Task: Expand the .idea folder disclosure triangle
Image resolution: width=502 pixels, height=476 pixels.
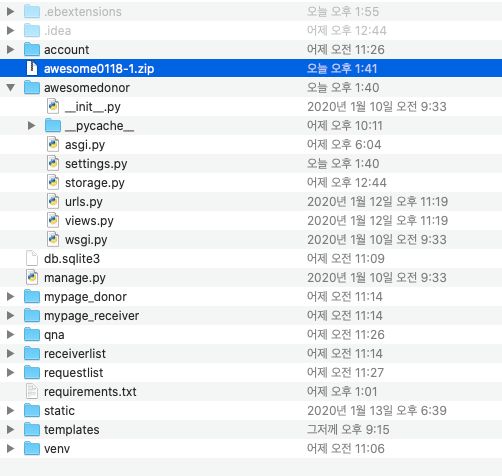Action: click(11, 31)
